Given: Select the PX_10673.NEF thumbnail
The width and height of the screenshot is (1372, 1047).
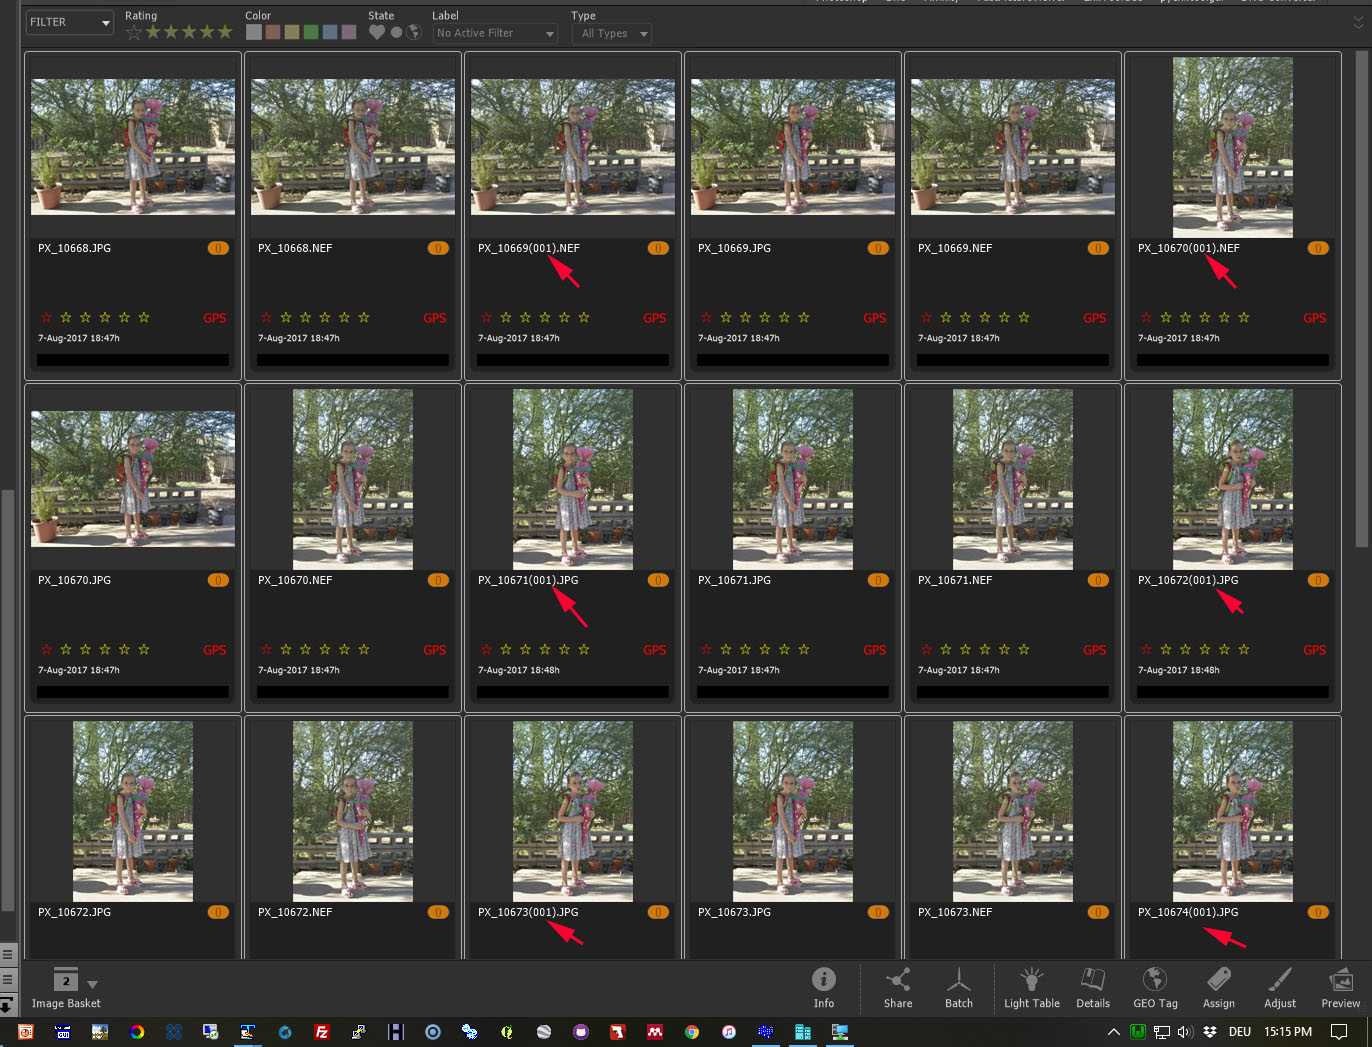Looking at the screenshot, I should [x=1013, y=811].
